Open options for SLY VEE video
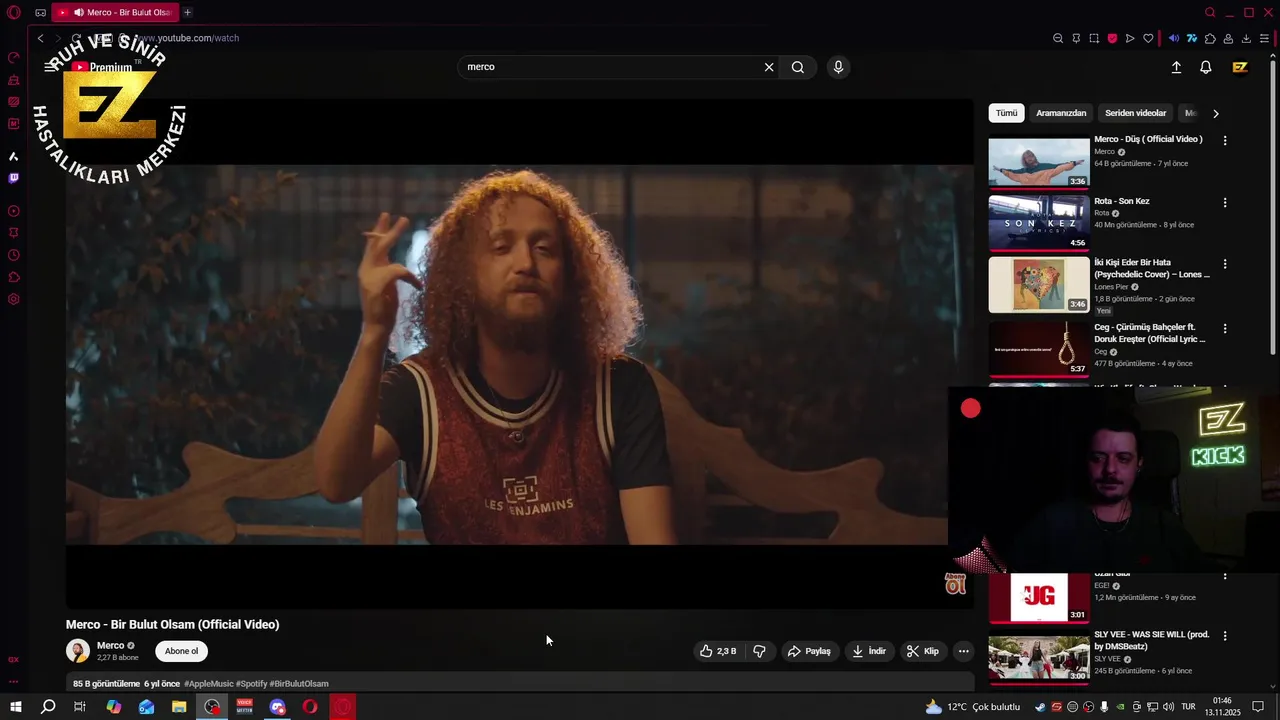Viewport: 1280px width, 720px height. click(1224, 637)
